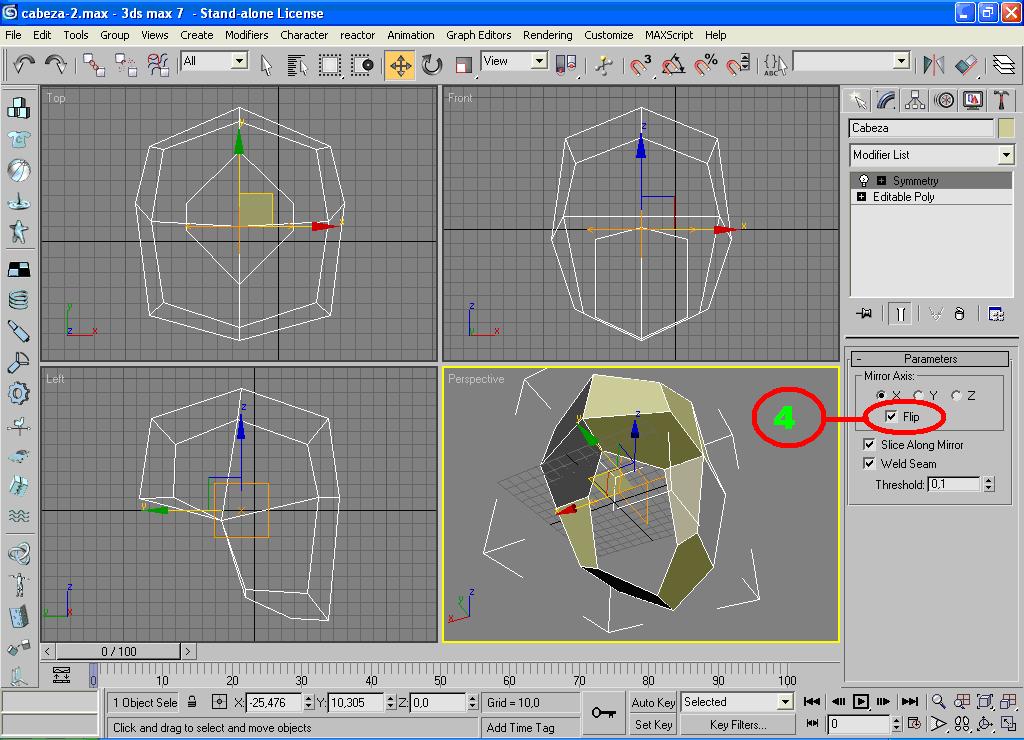Open the Animation menu
Viewport: 1024px width, 740px height.
tap(410, 35)
